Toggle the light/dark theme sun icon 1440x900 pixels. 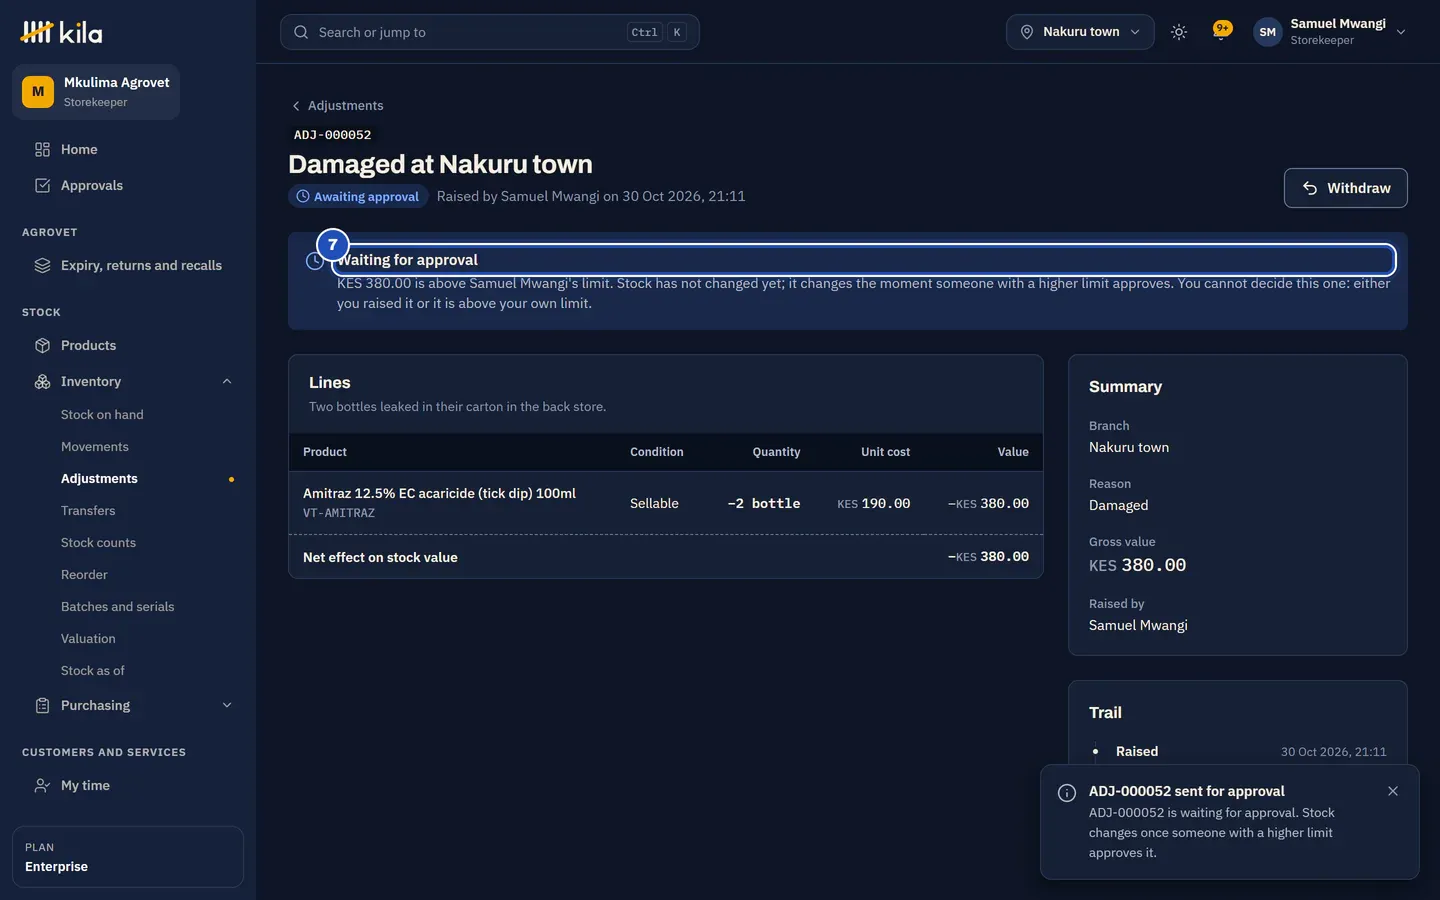[x=1179, y=32]
